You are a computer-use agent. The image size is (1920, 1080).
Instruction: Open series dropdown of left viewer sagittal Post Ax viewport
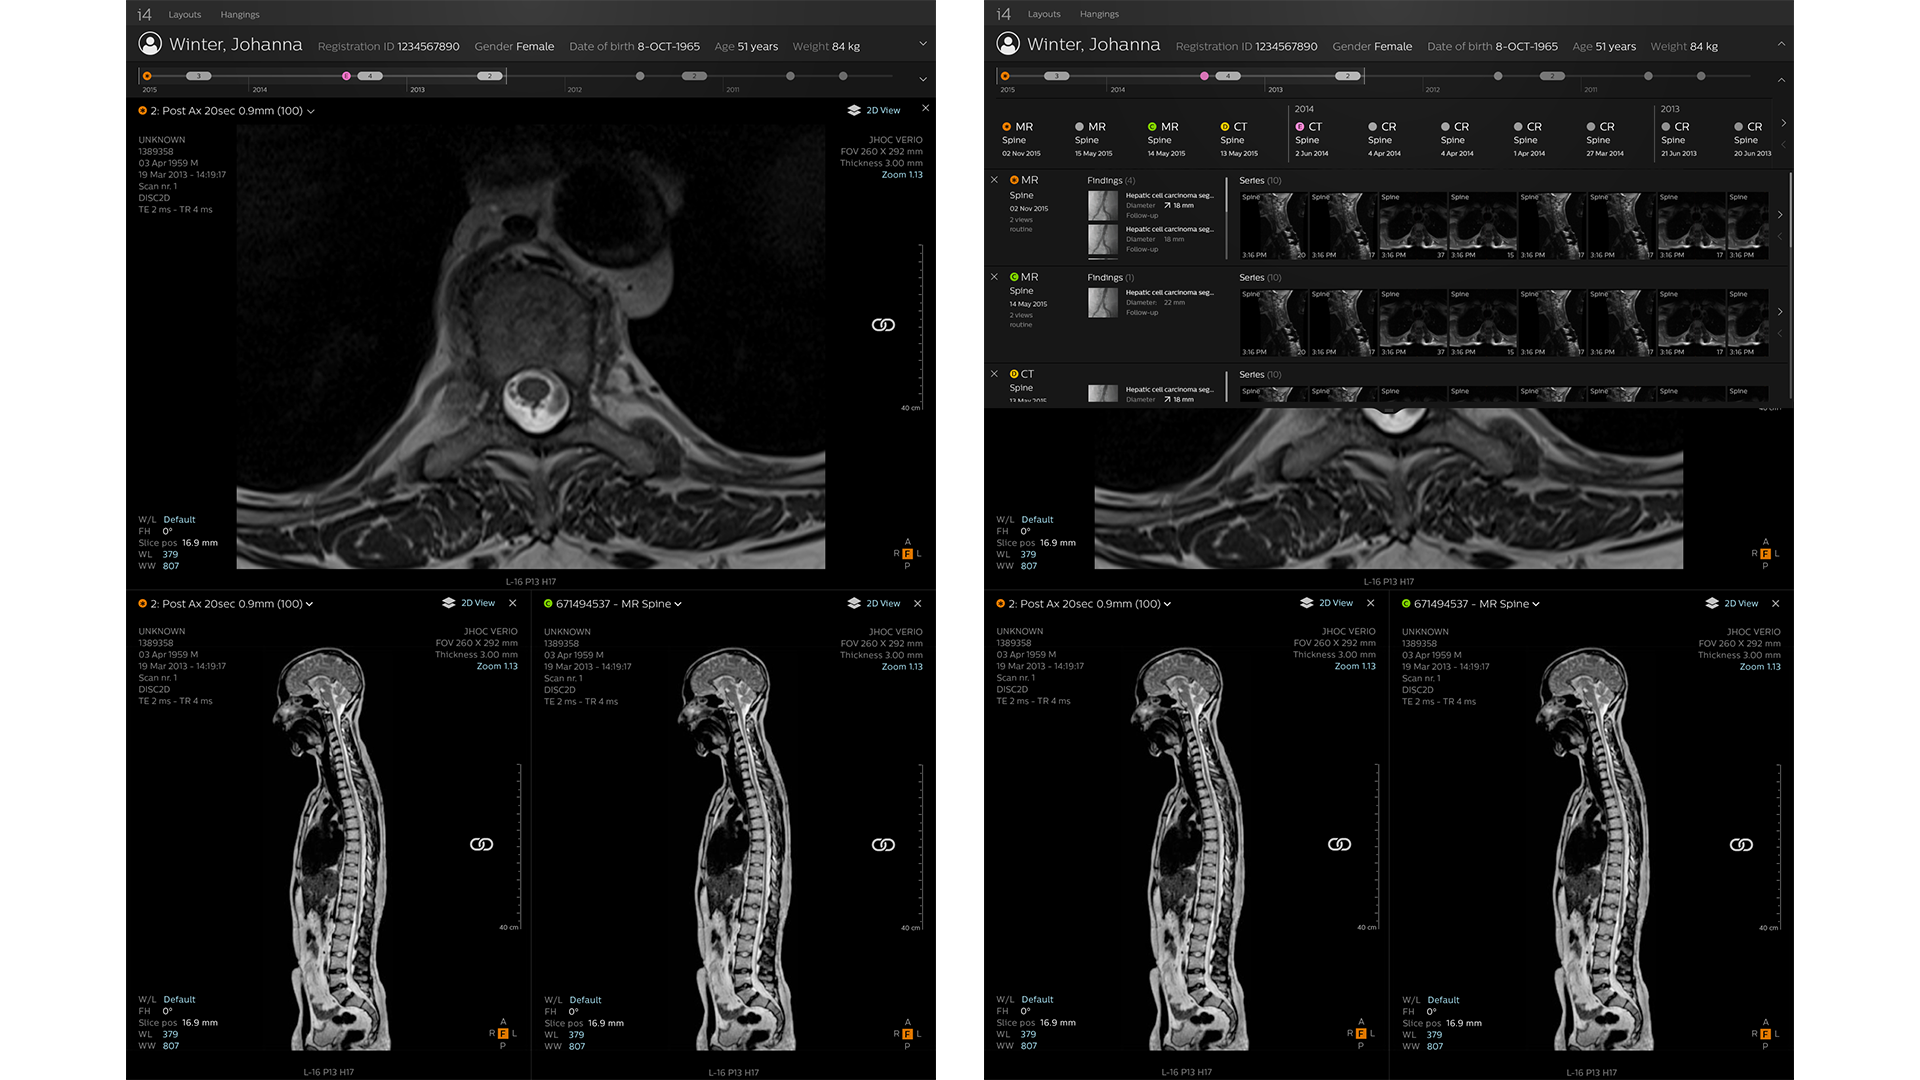[x=310, y=604]
